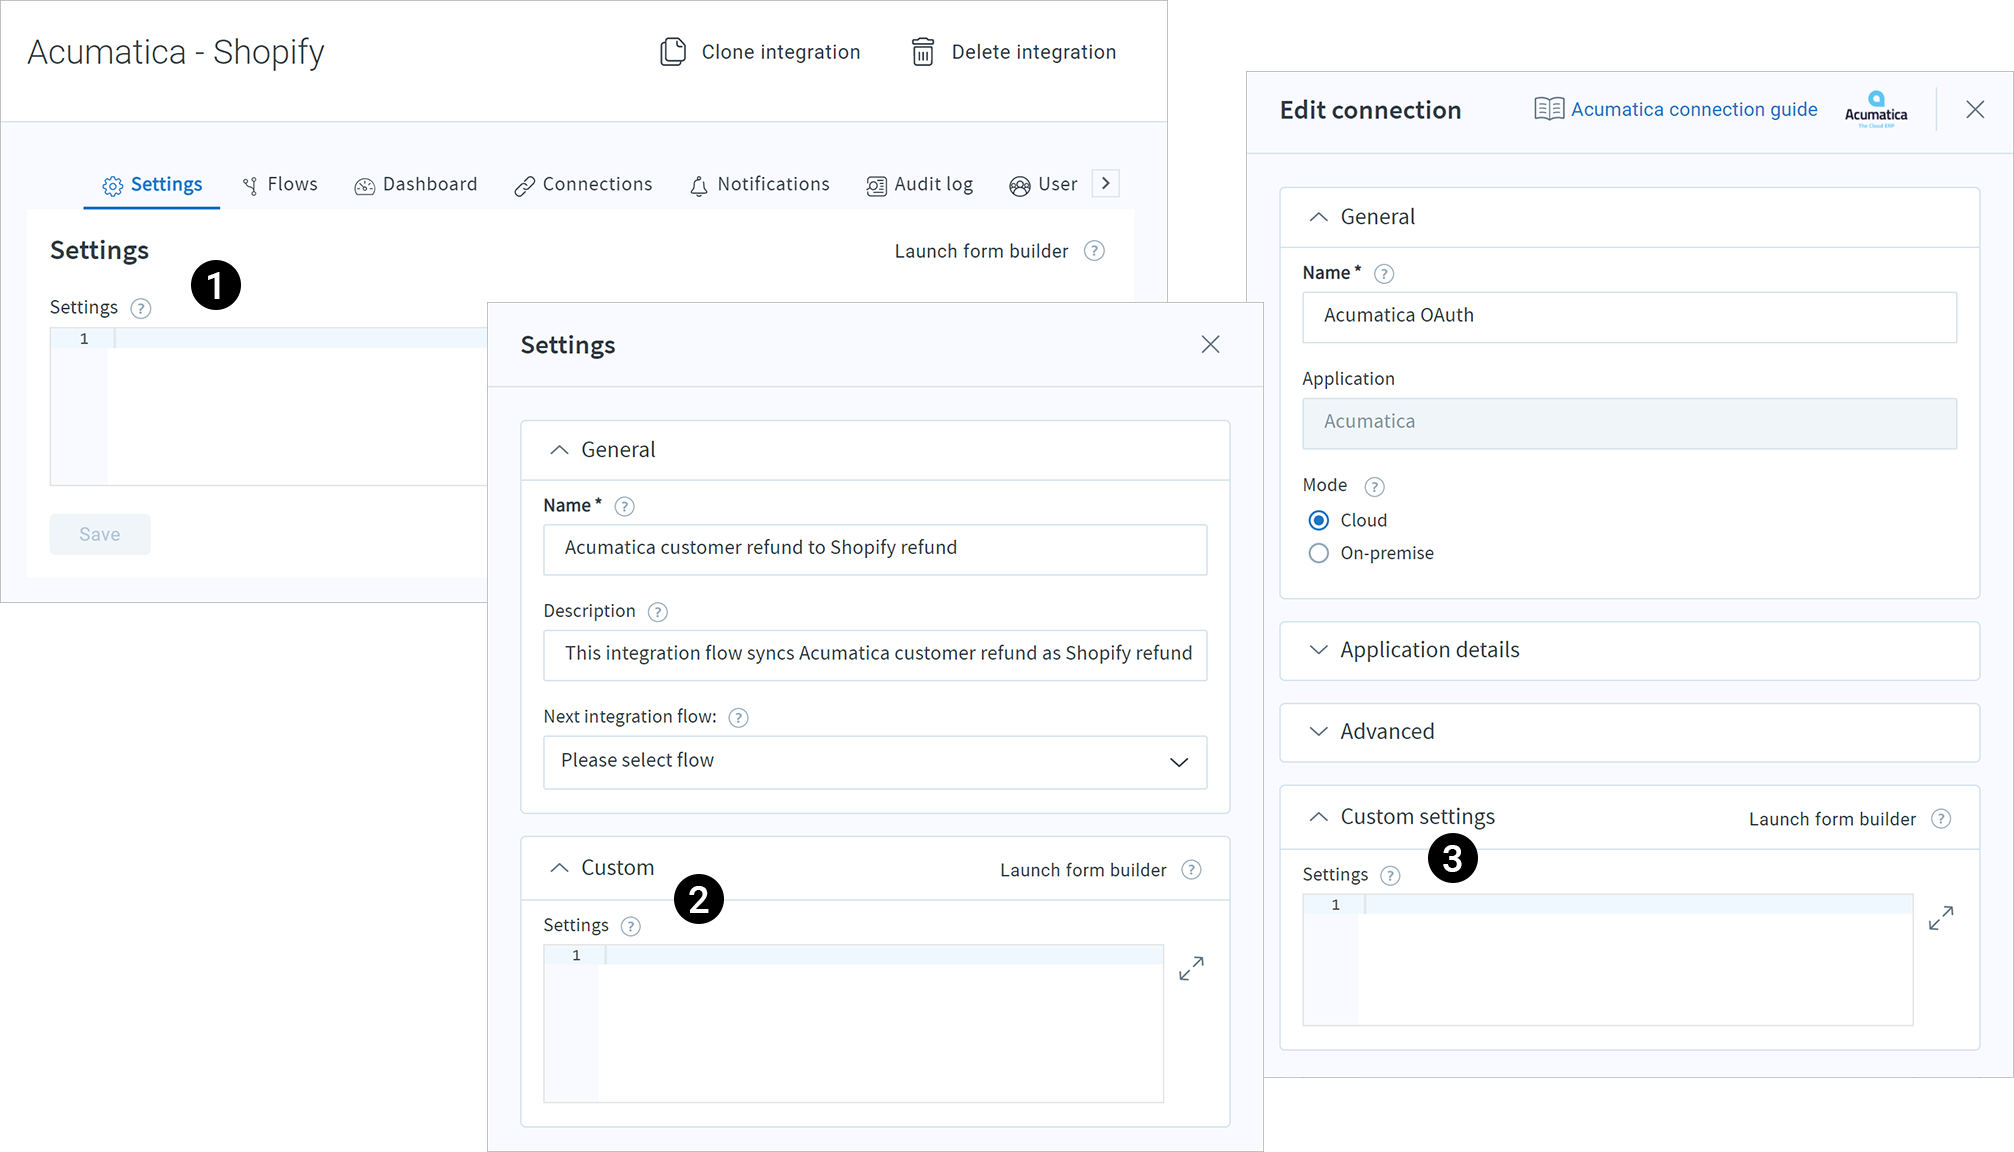The width and height of the screenshot is (2014, 1152).
Task: Launch form builder in Custom settings
Action: (x=1832, y=819)
